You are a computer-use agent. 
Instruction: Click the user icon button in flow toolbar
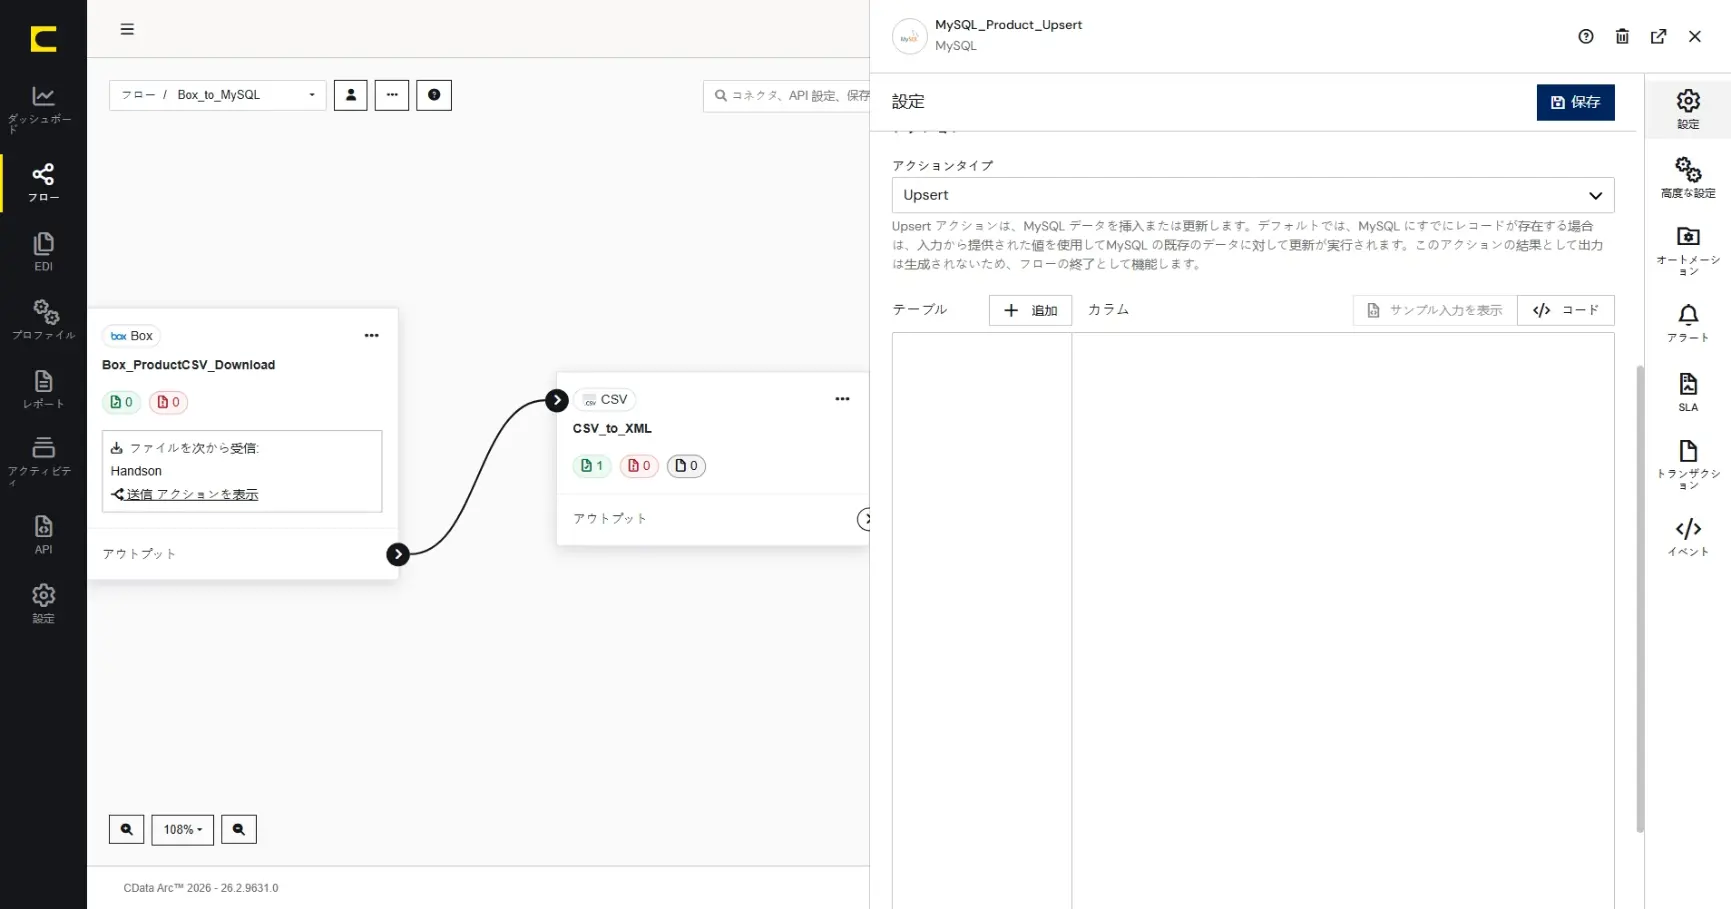350,95
